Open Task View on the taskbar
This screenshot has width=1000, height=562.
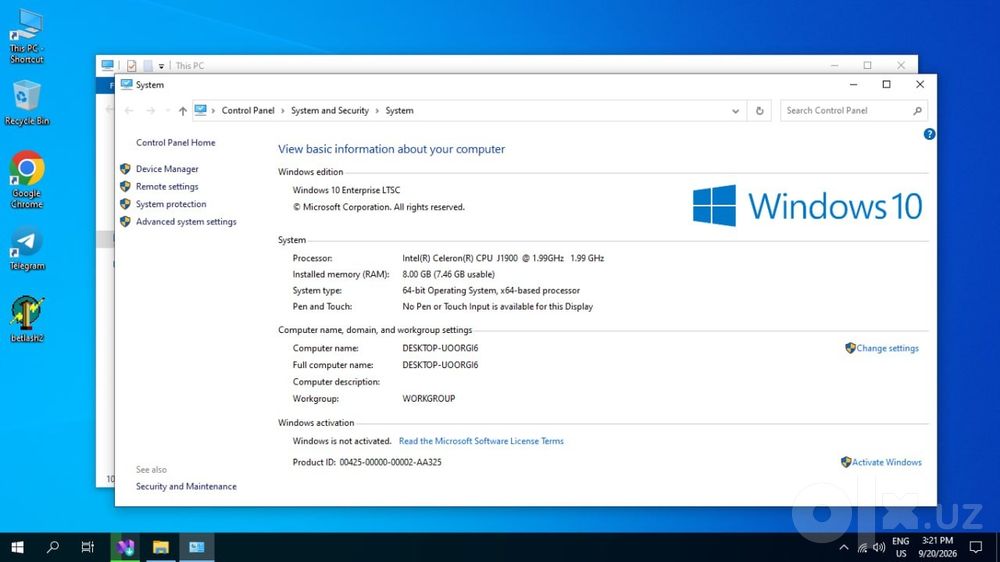[87, 547]
